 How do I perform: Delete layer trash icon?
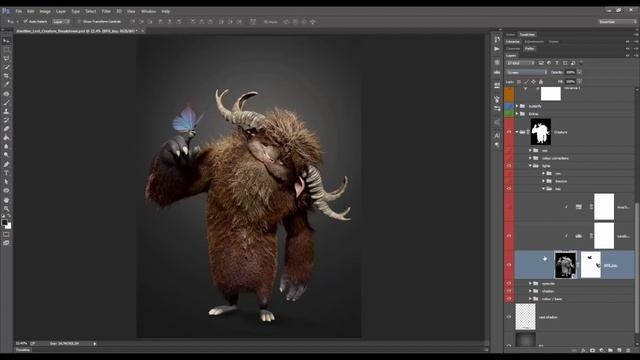click(628, 350)
